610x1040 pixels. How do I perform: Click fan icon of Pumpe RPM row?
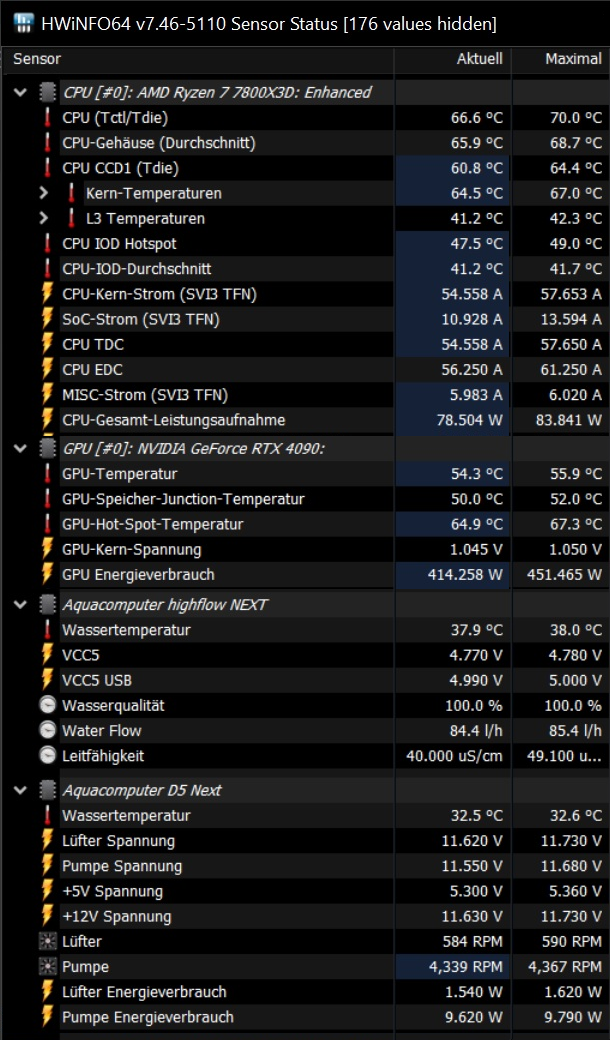[x=47, y=966]
